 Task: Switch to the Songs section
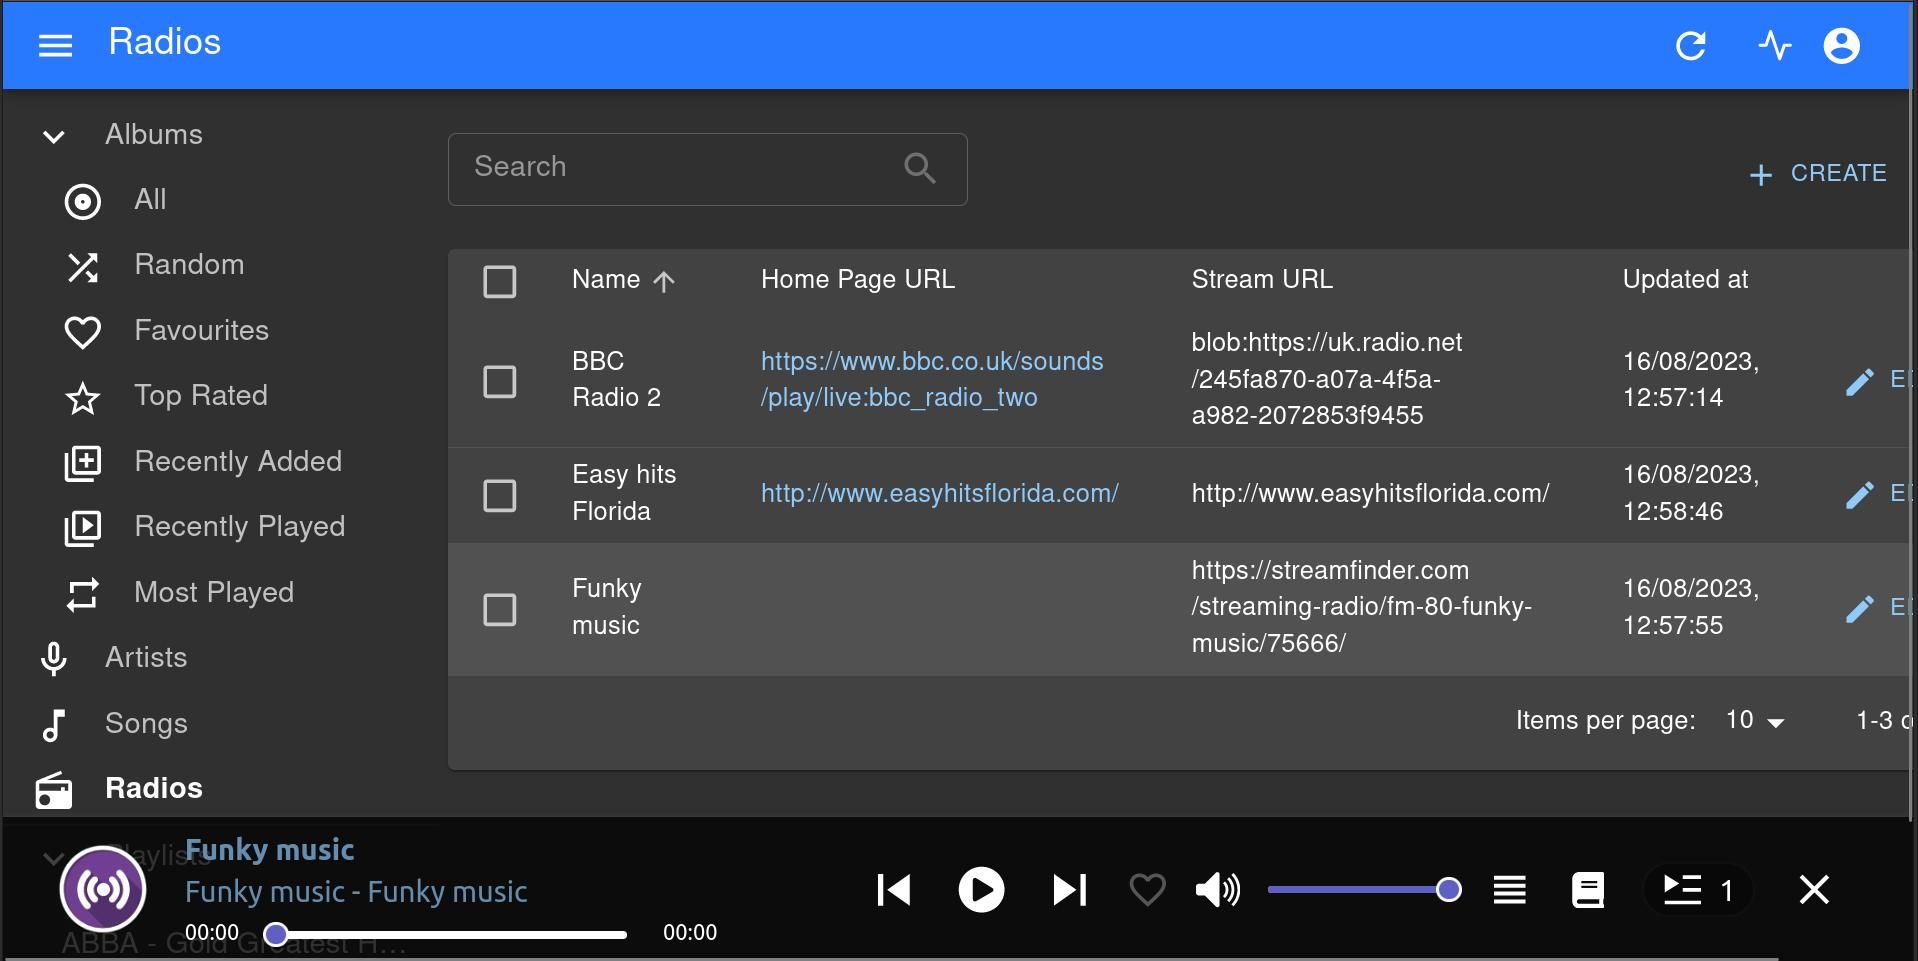click(146, 723)
